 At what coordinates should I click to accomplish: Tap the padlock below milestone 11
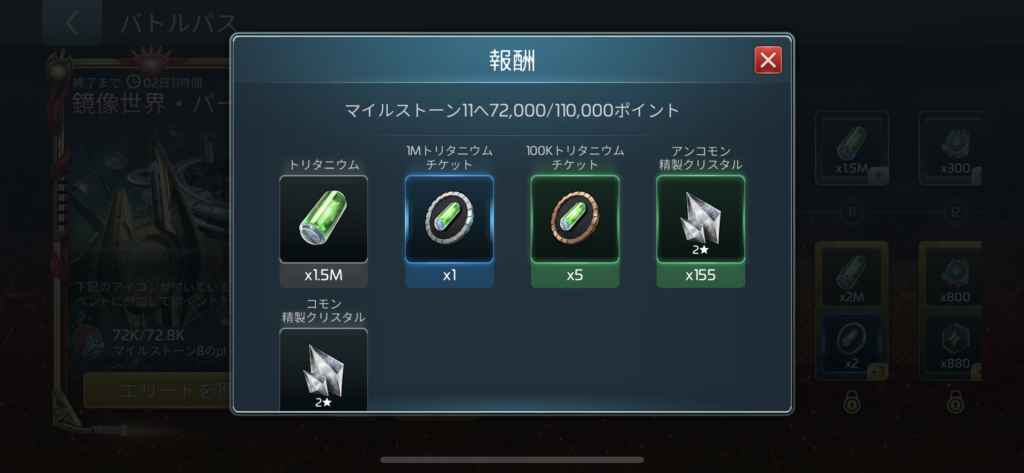(852, 401)
